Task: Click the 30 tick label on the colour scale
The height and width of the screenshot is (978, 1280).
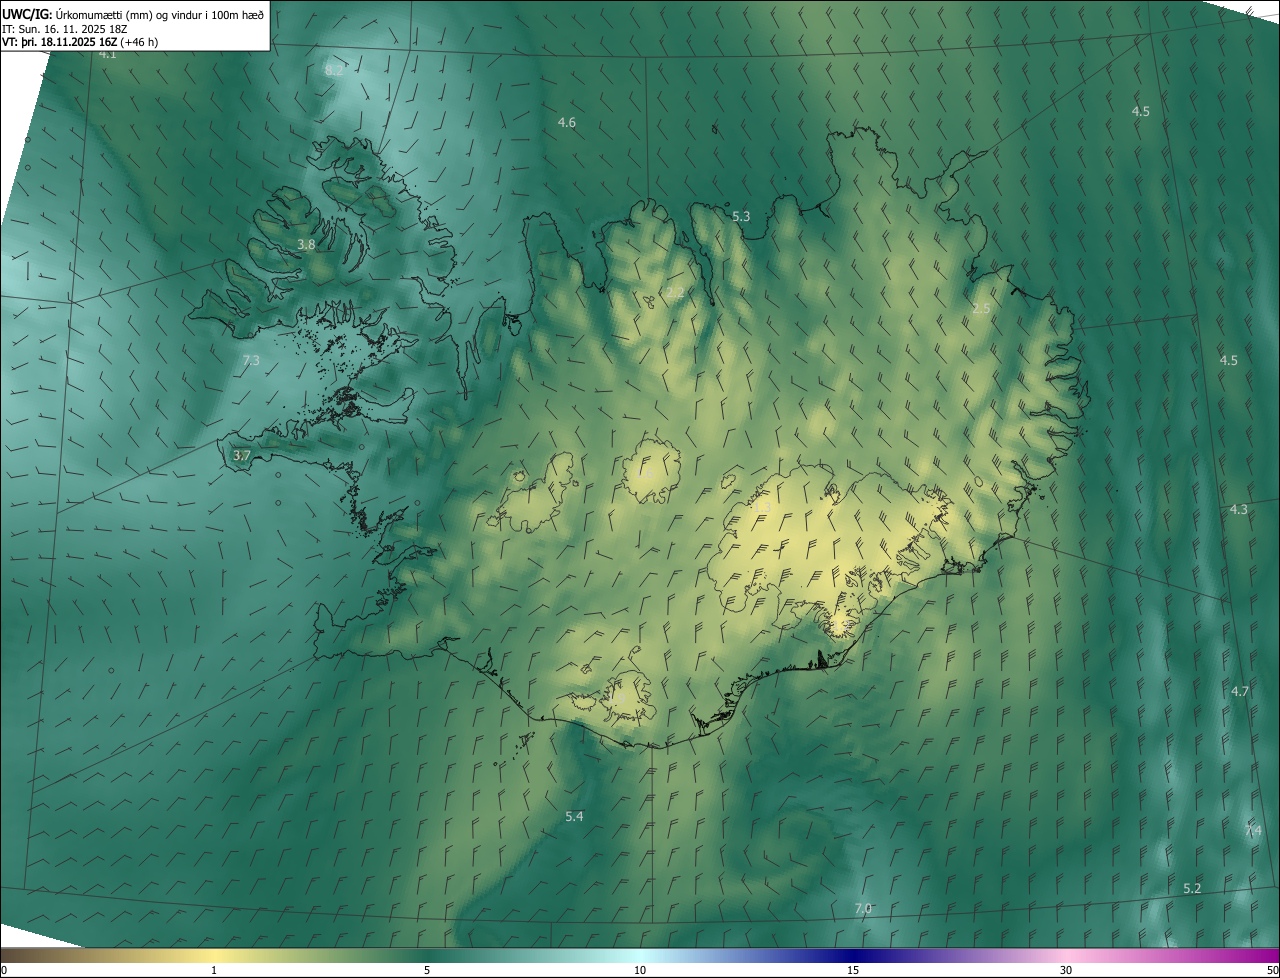Action: pos(1066,971)
